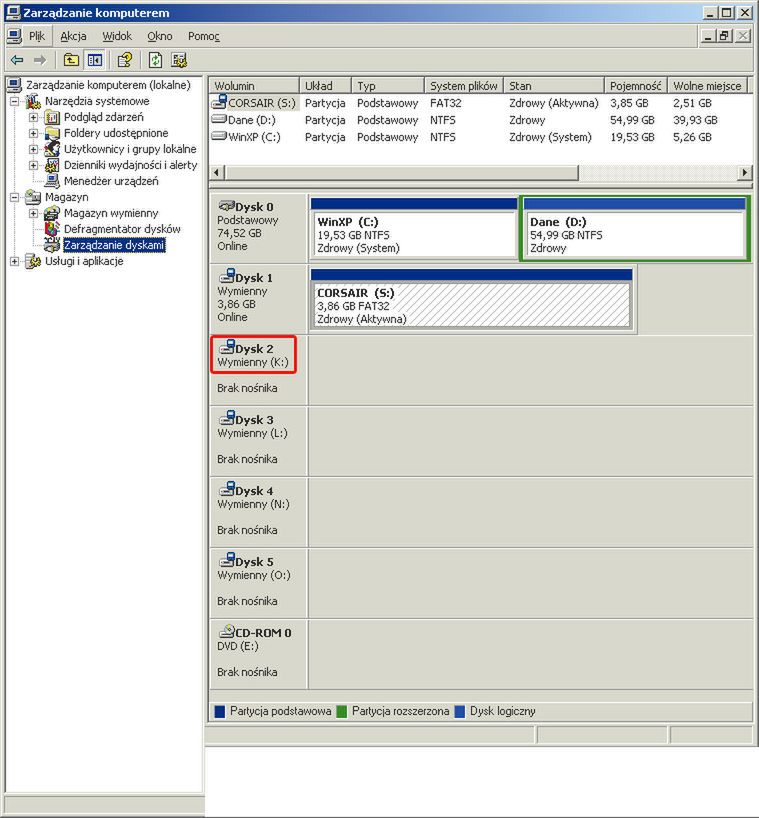Click the title bar system menu icon
The image size is (759, 818).
(13, 12)
